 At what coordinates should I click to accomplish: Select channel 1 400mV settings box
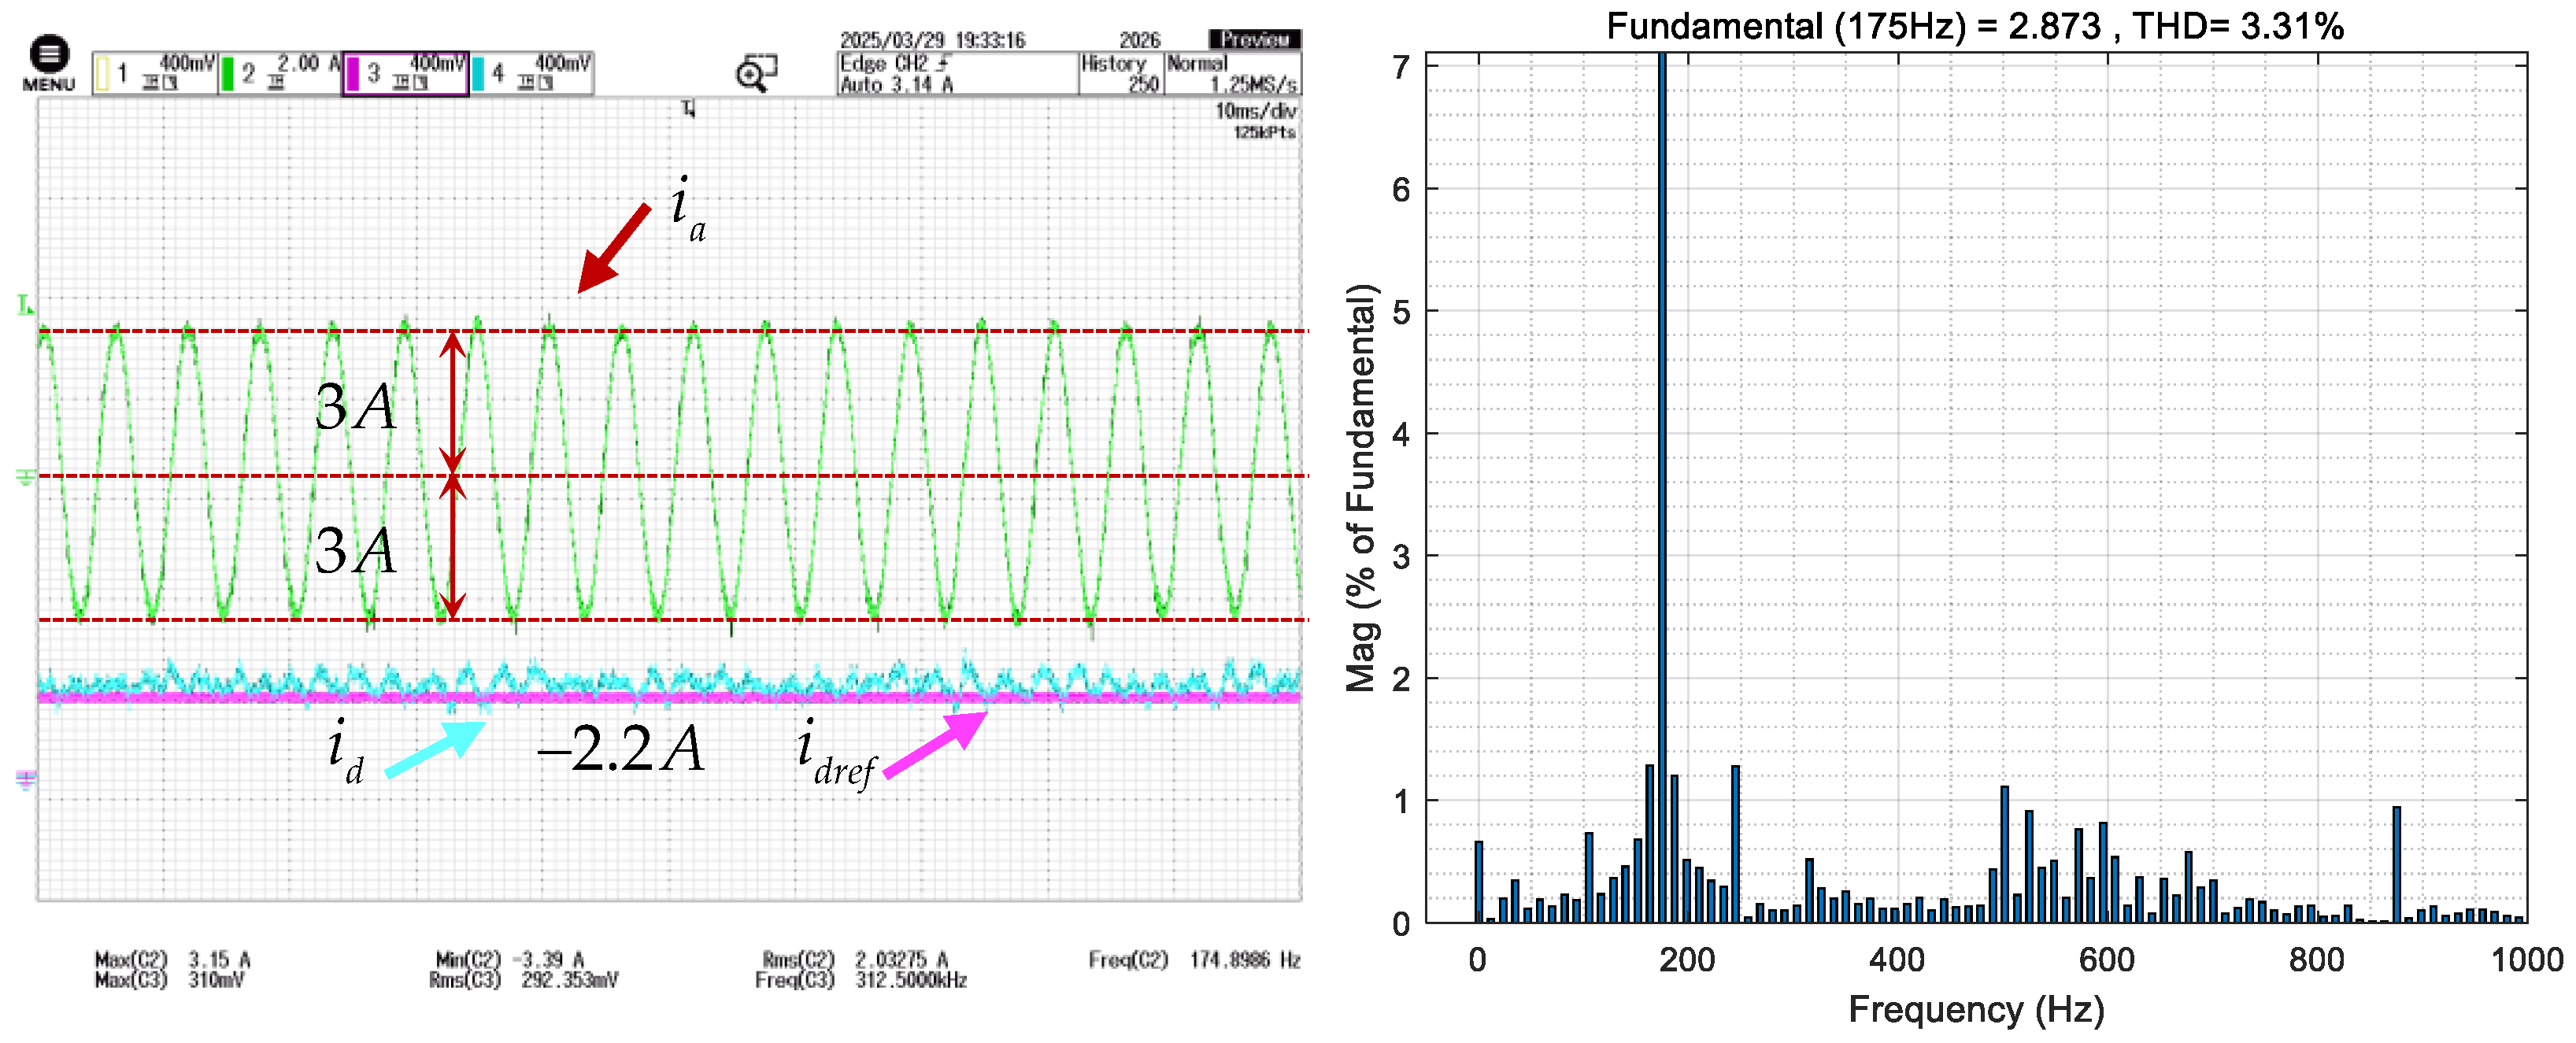(155, 73)
